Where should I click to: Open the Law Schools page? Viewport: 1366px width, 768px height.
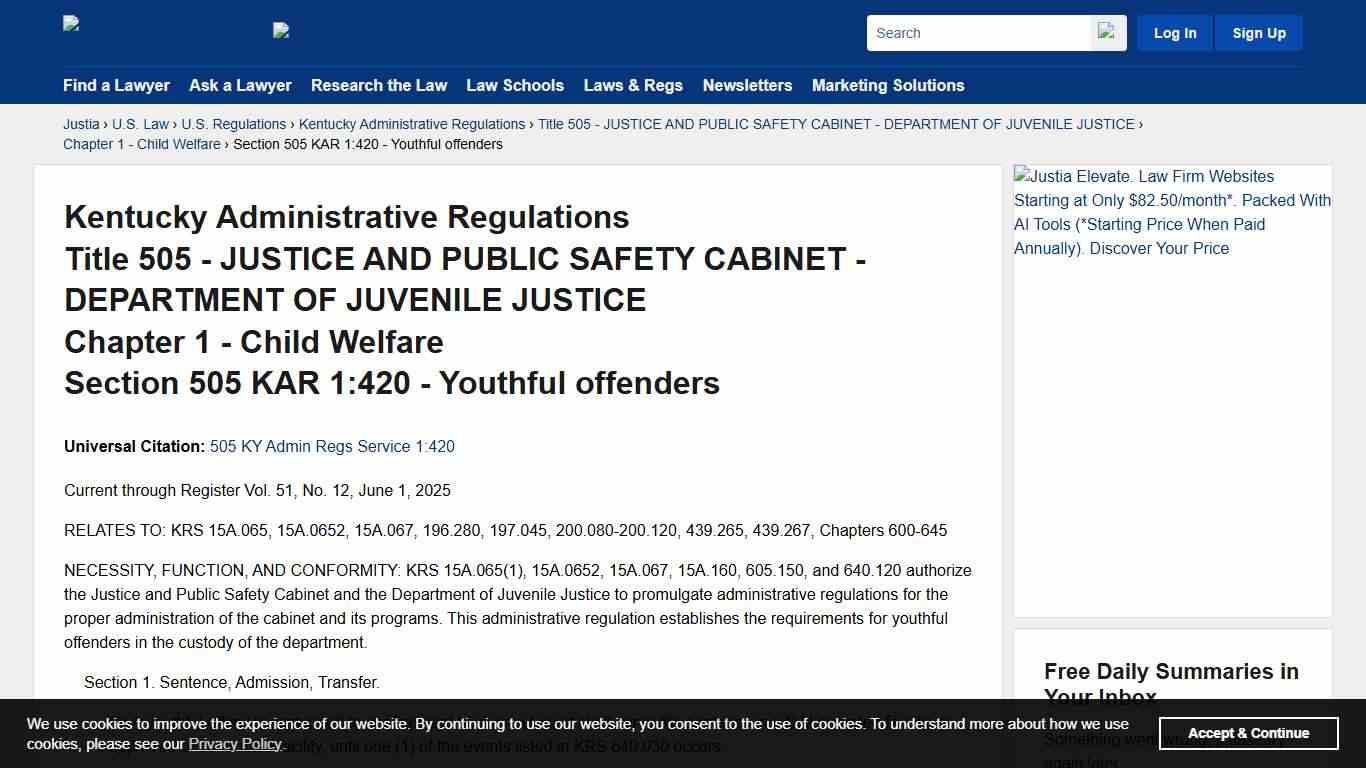pyautogui.click(x=515, y=86)
